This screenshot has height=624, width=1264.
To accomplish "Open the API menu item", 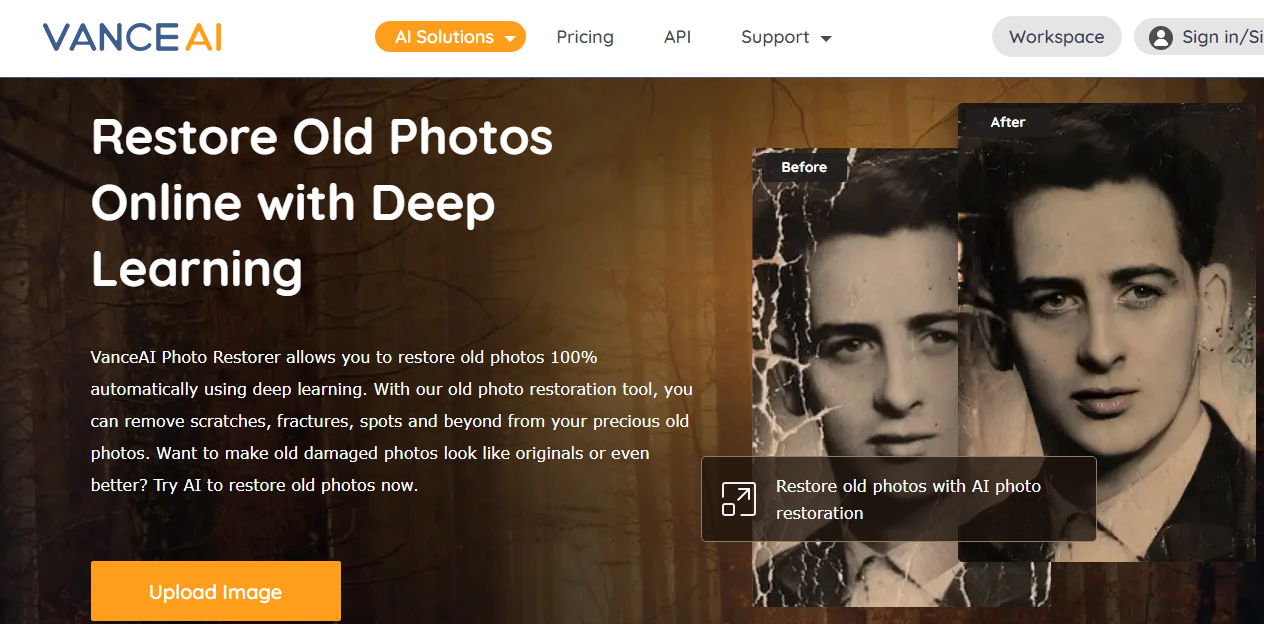I will coord(677,37).
